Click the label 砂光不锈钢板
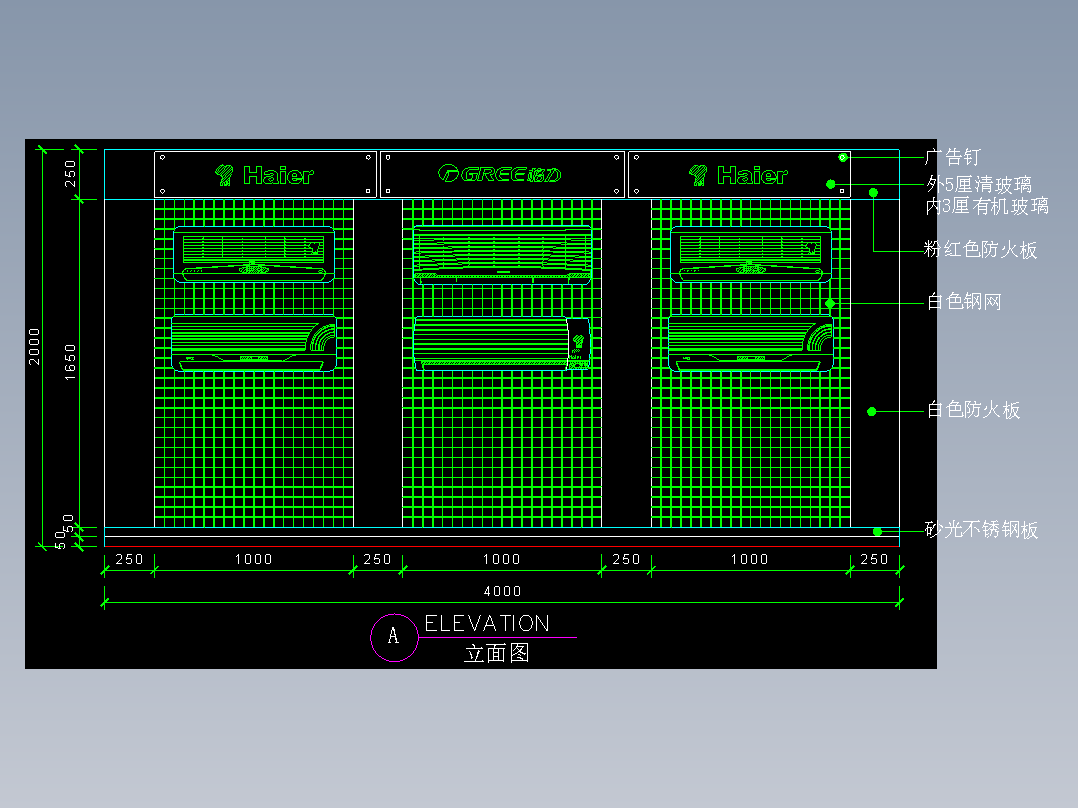This screenshot has height=808, width=1078. (x=981, y=529)
